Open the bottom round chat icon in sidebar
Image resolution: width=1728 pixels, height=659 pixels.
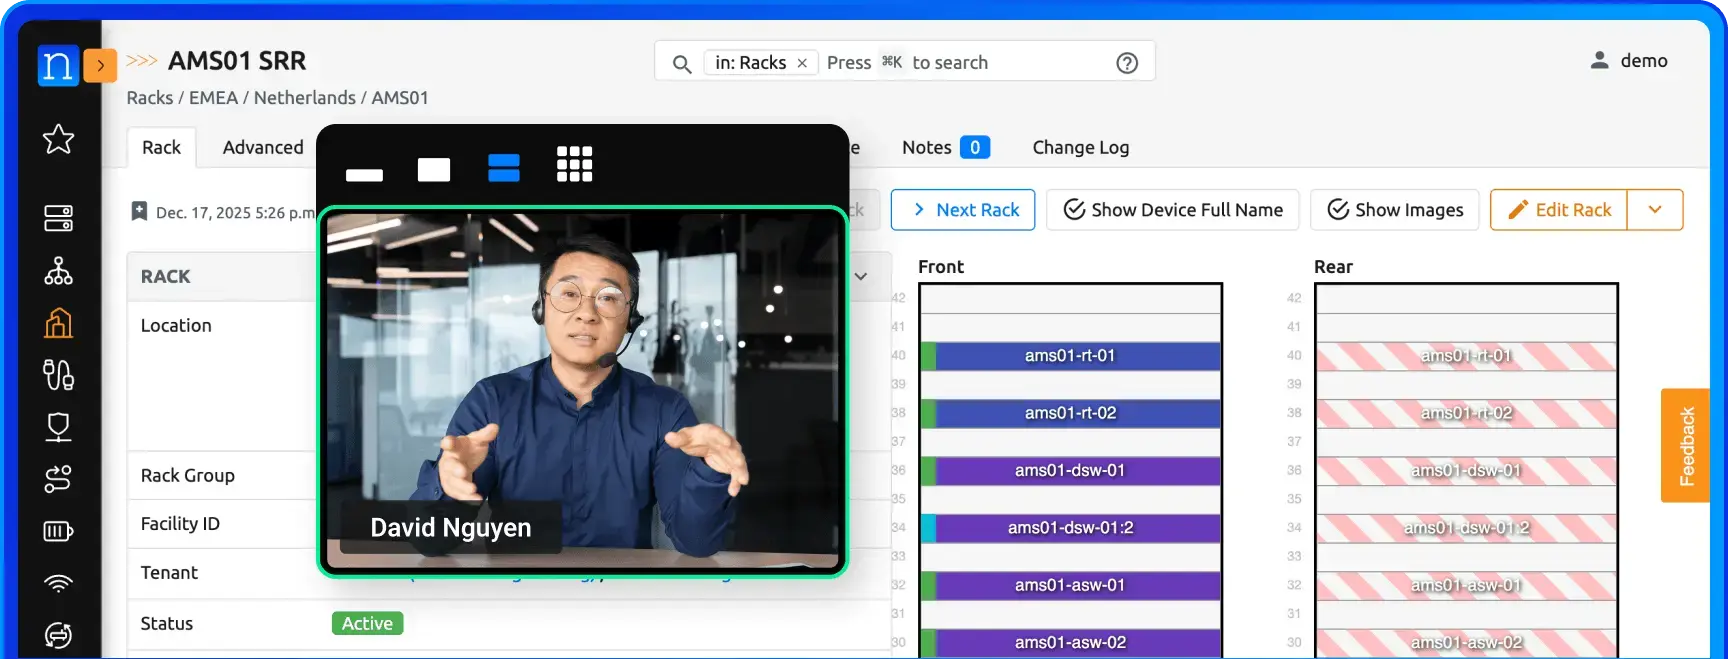tap(58, 635)
